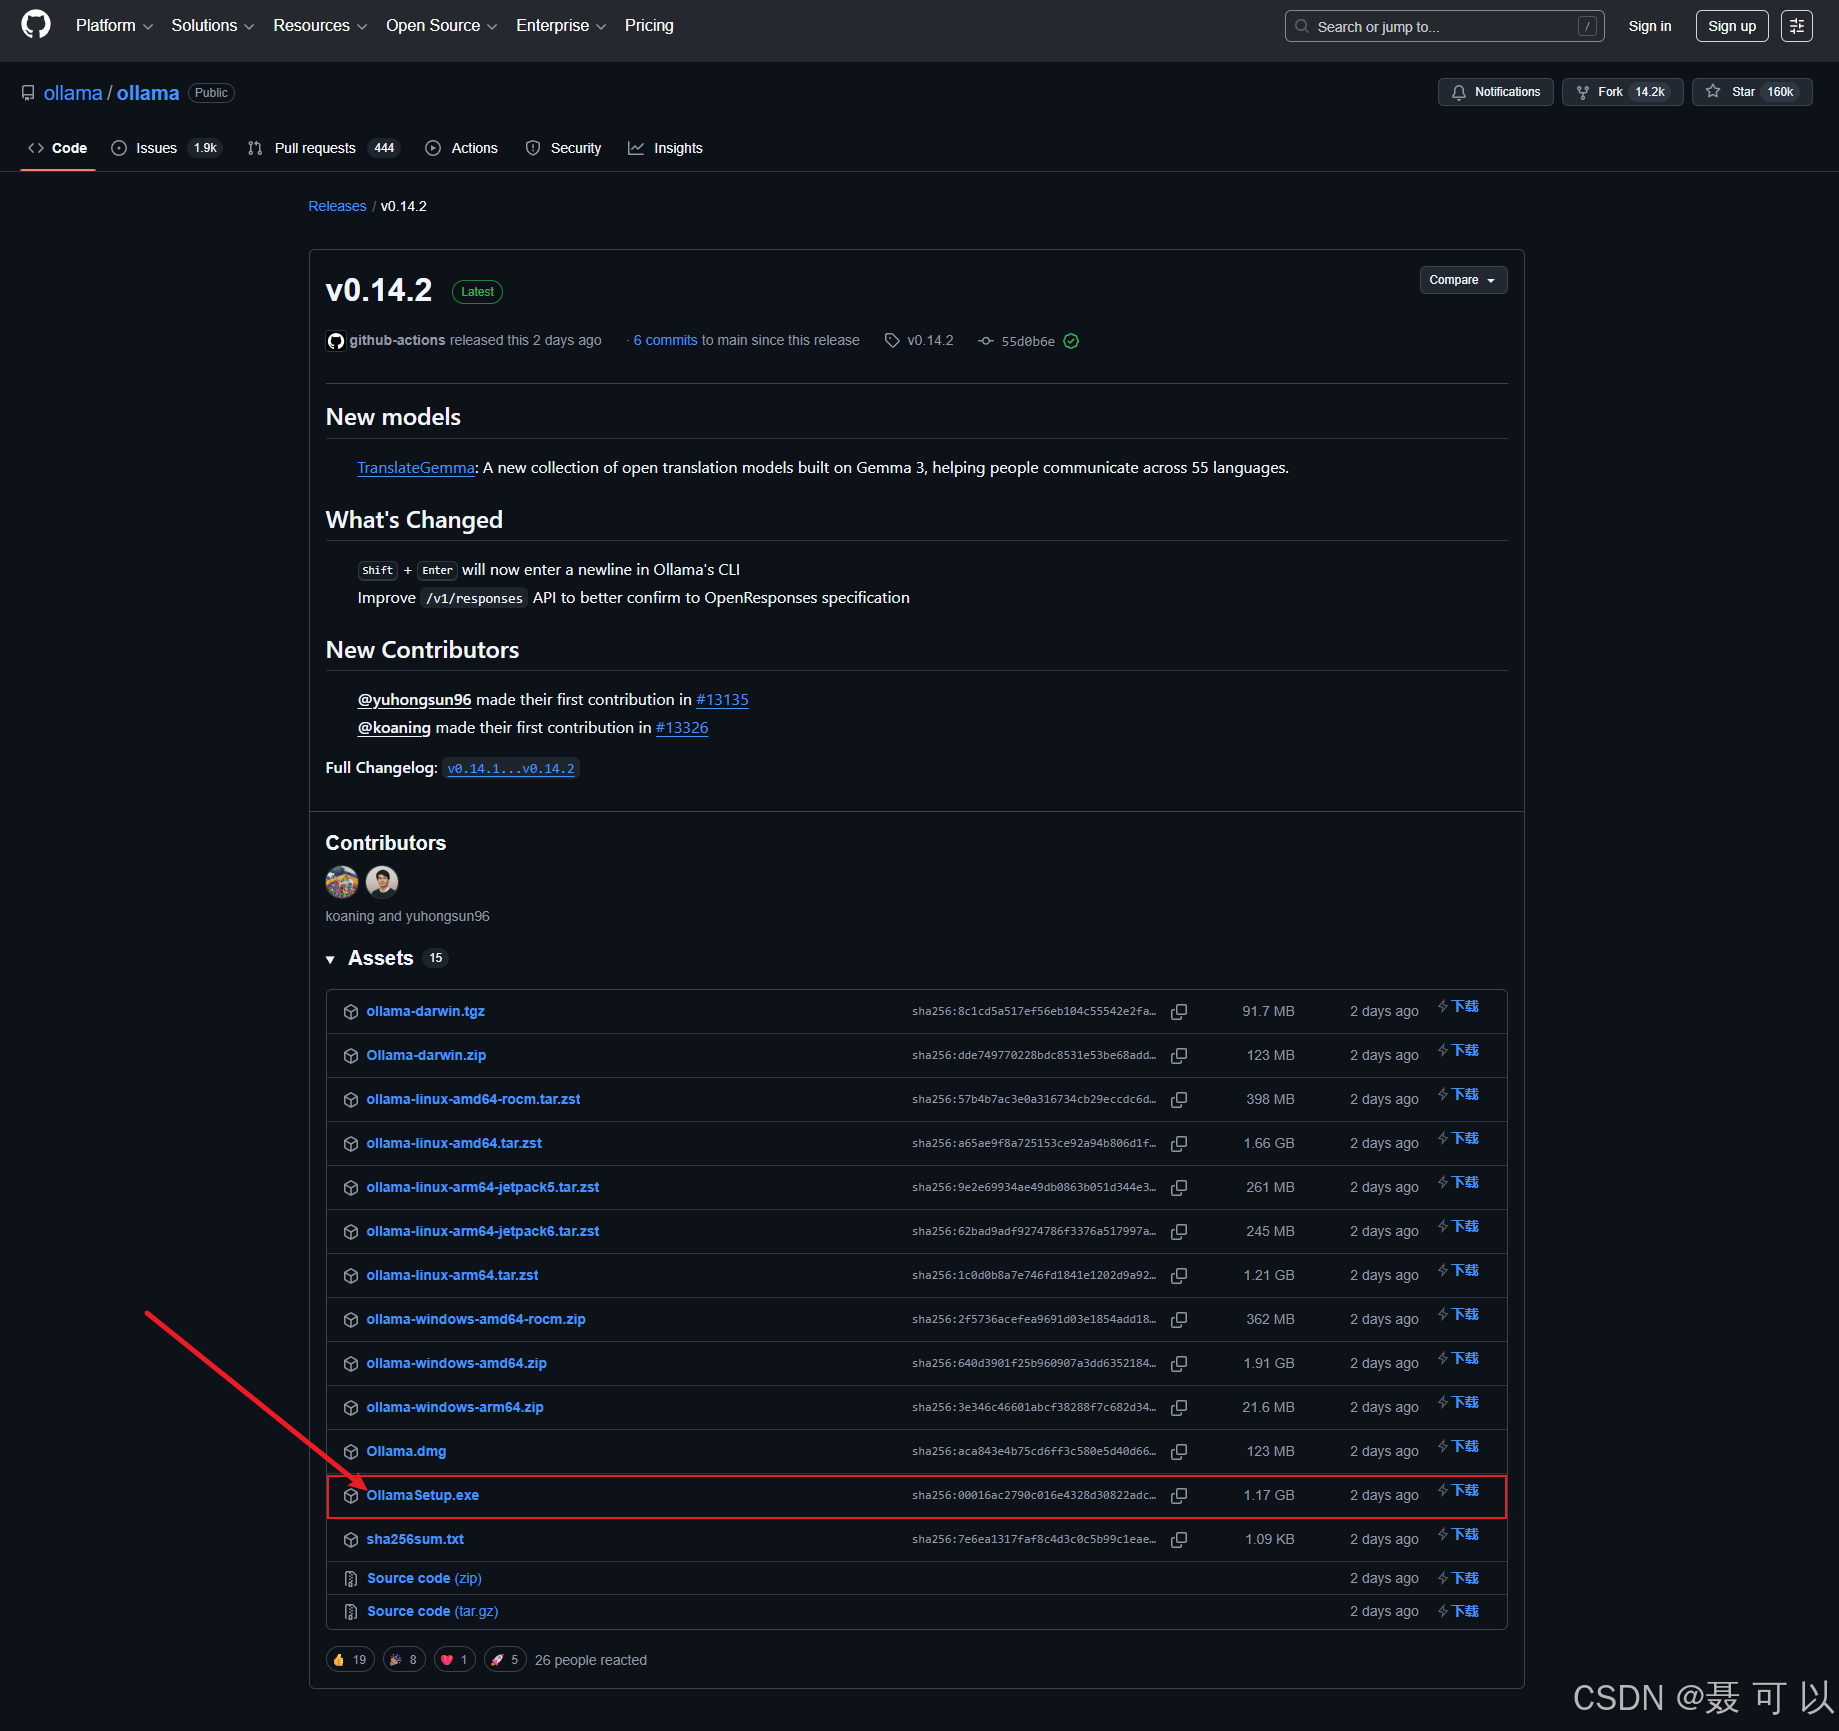The width and height of the screenshot is (1839, 1731).
Task: Copy sha256 hash for ollama-linux-arm64-jetpack5.tar.zst
Action: (1179, 1188)
